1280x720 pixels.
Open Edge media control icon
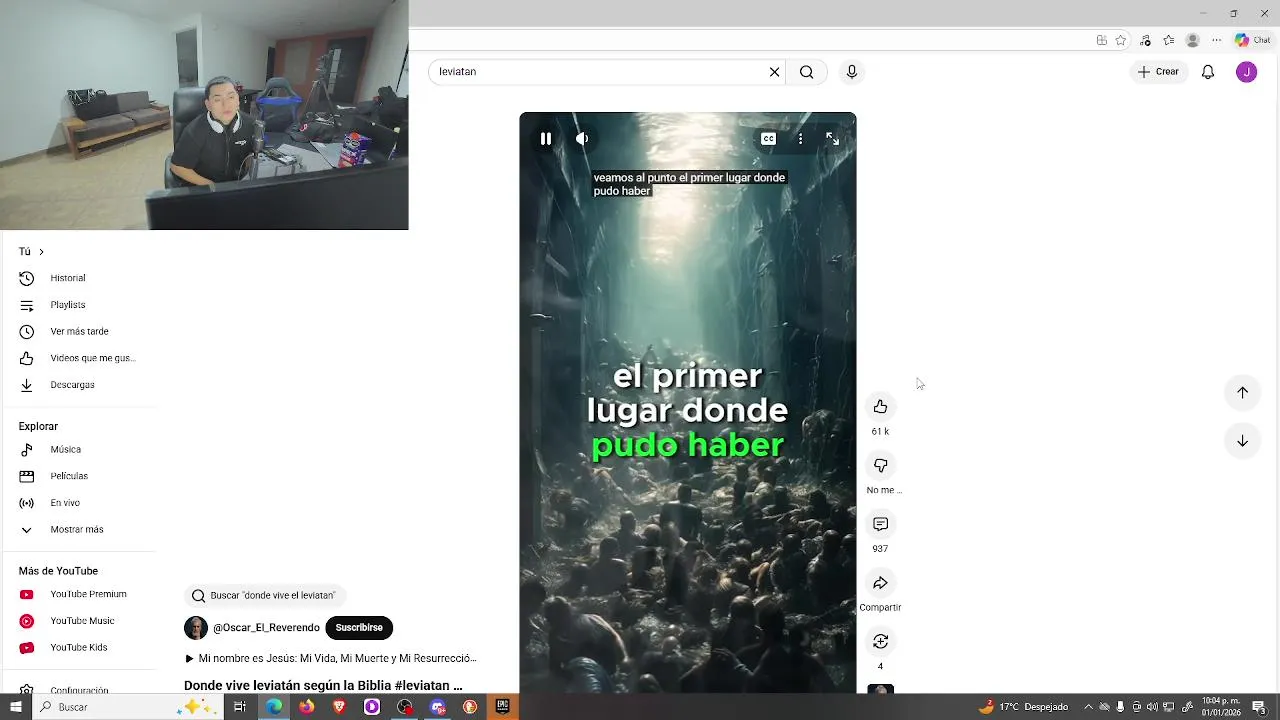(x=1145, y=40)
